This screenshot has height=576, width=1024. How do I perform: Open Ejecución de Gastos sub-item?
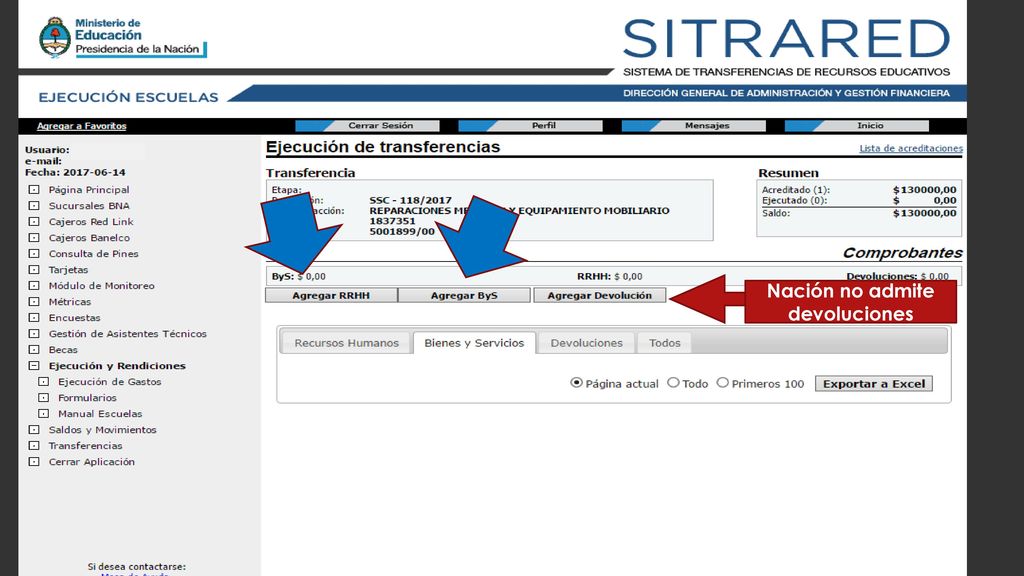pos(110,381)
